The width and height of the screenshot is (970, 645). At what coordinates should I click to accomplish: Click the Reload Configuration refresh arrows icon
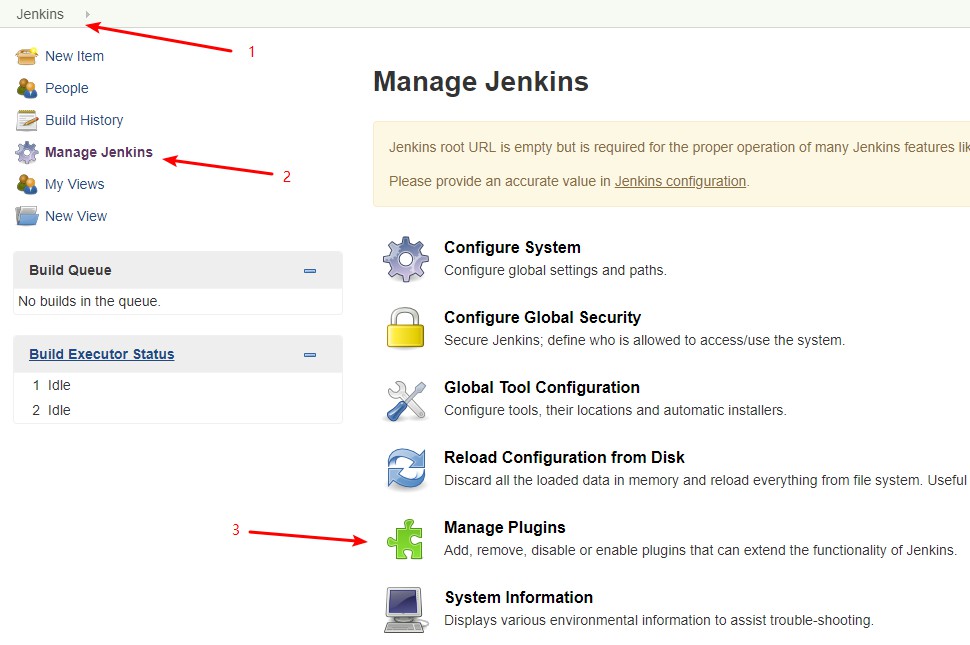tap(406, 469)
